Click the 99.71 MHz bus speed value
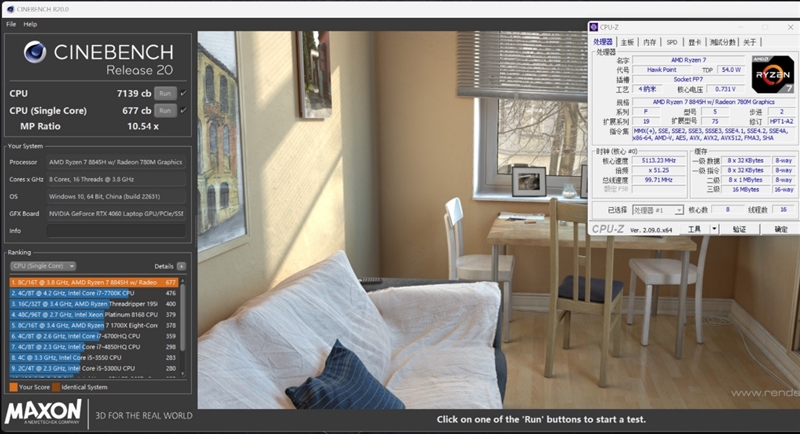The height and width of the screenshot is (434, 800). click(x=659, y=180)
